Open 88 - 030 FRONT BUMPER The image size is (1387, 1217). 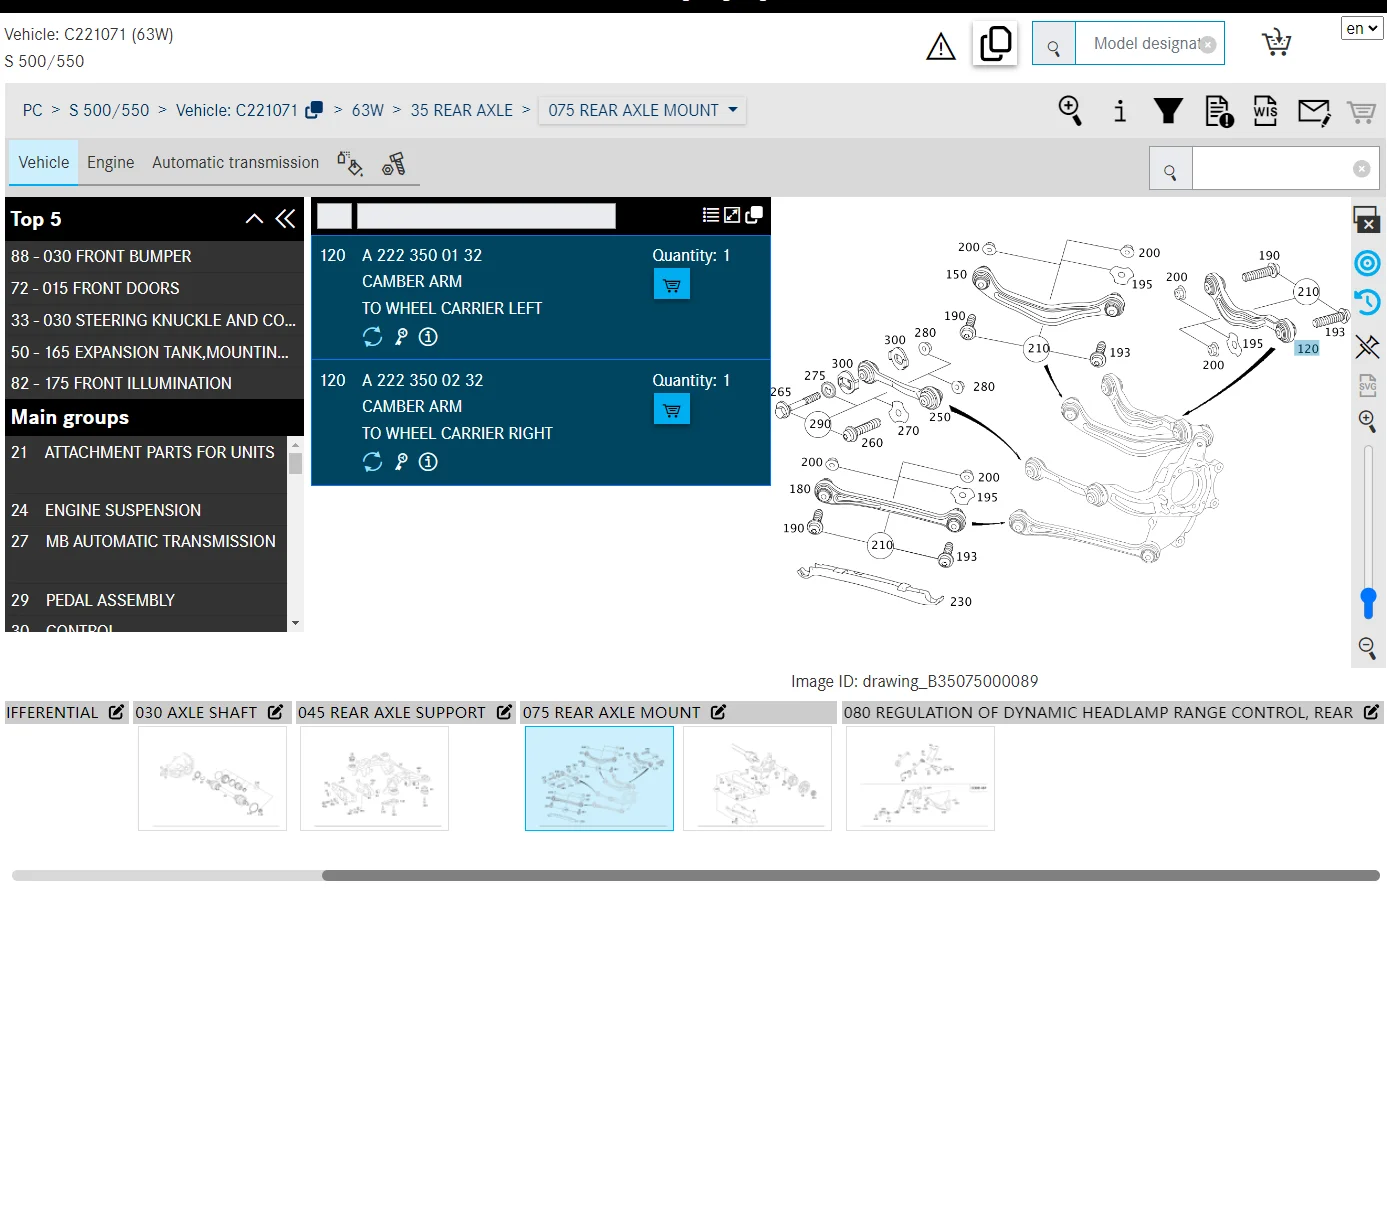coord(154,256)
